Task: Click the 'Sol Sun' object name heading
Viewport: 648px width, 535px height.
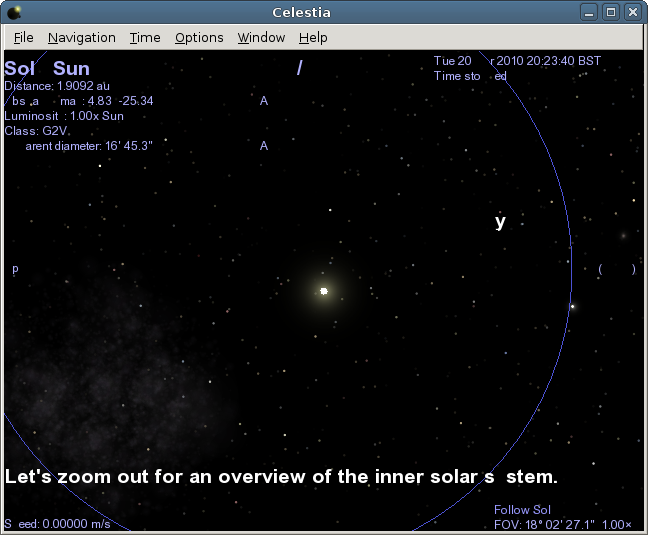Action: (47, 69)
